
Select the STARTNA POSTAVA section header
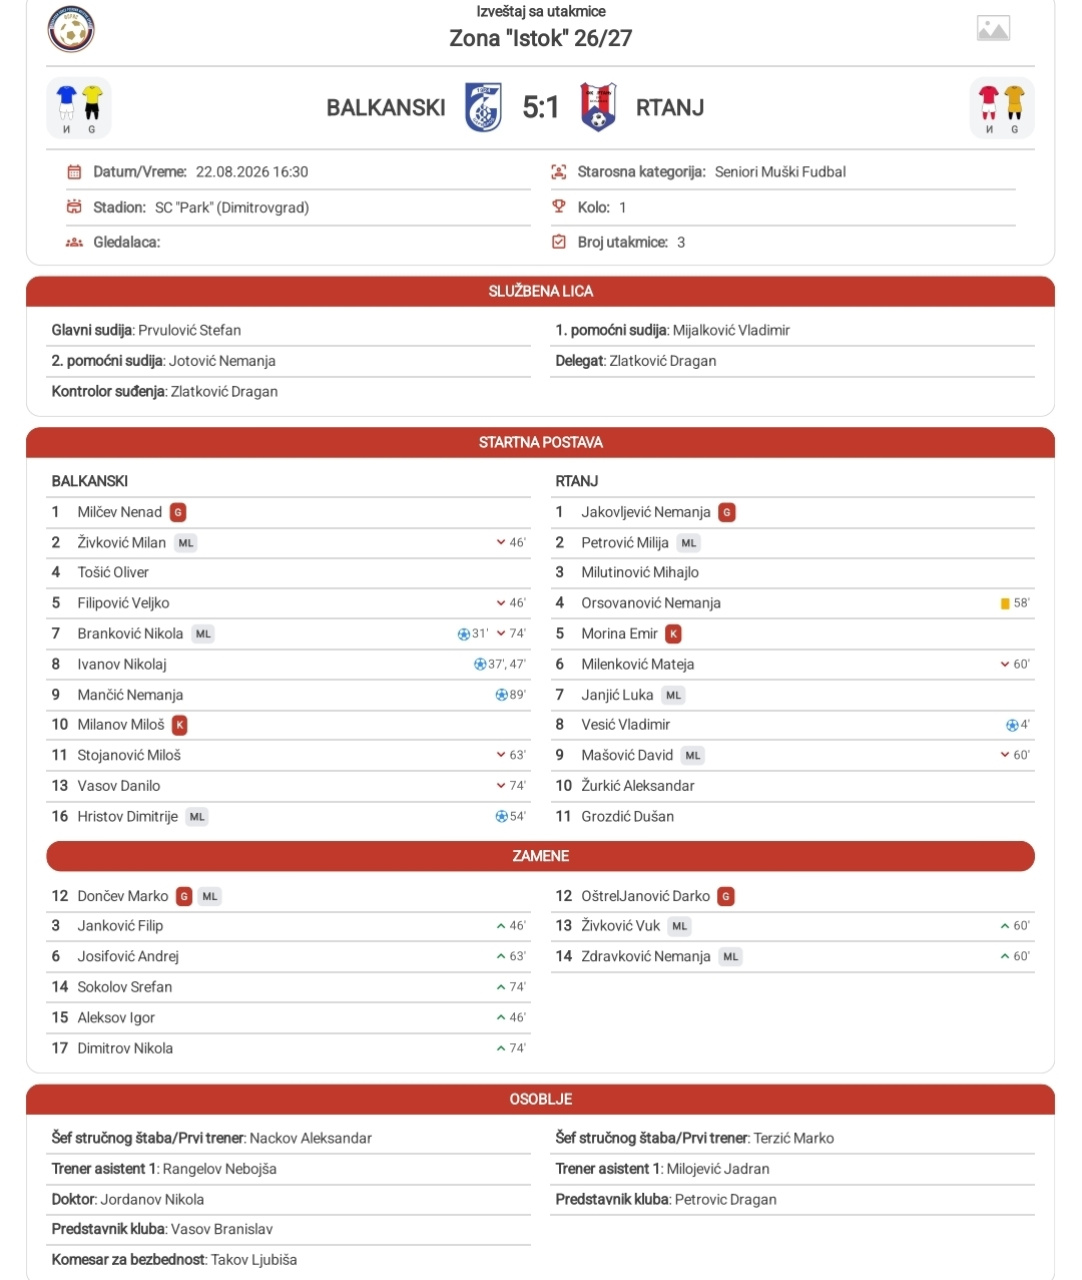coord(541,442)
